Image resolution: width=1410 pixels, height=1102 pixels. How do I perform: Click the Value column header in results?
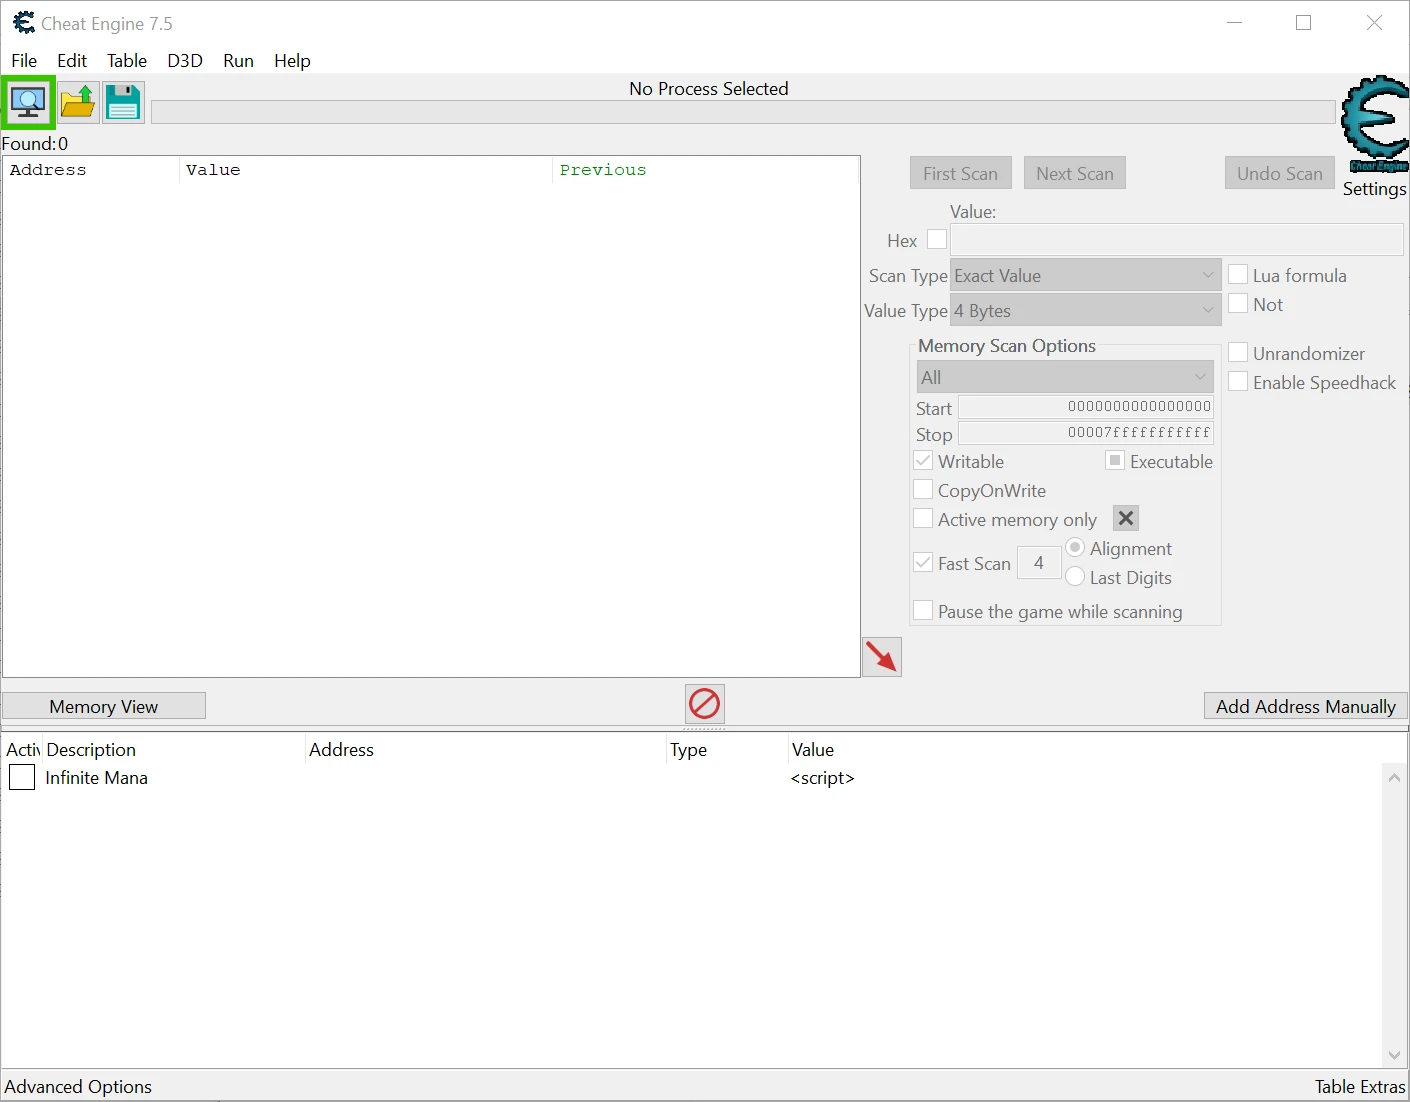point(366,170)
